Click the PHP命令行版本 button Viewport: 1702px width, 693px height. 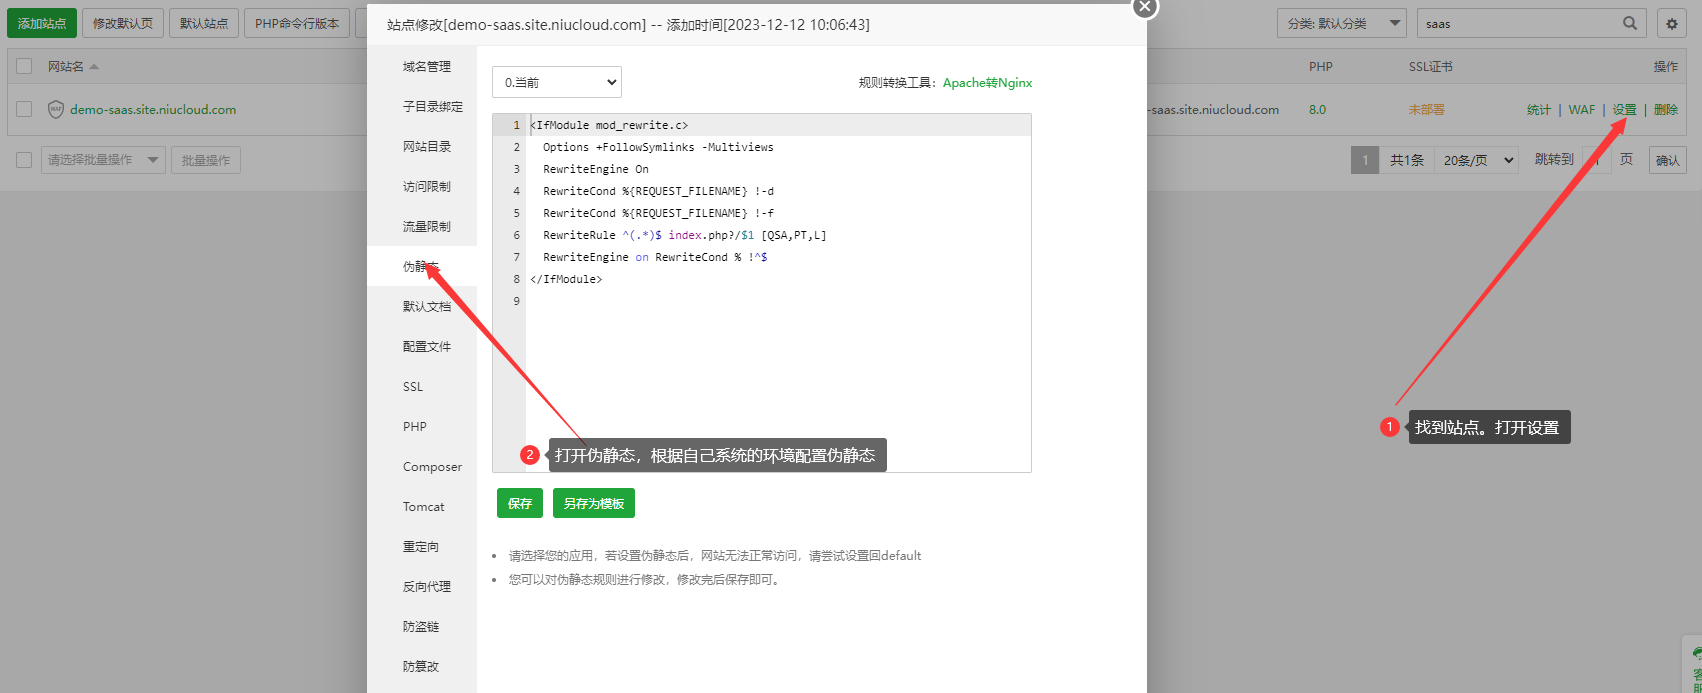[297, 23]
